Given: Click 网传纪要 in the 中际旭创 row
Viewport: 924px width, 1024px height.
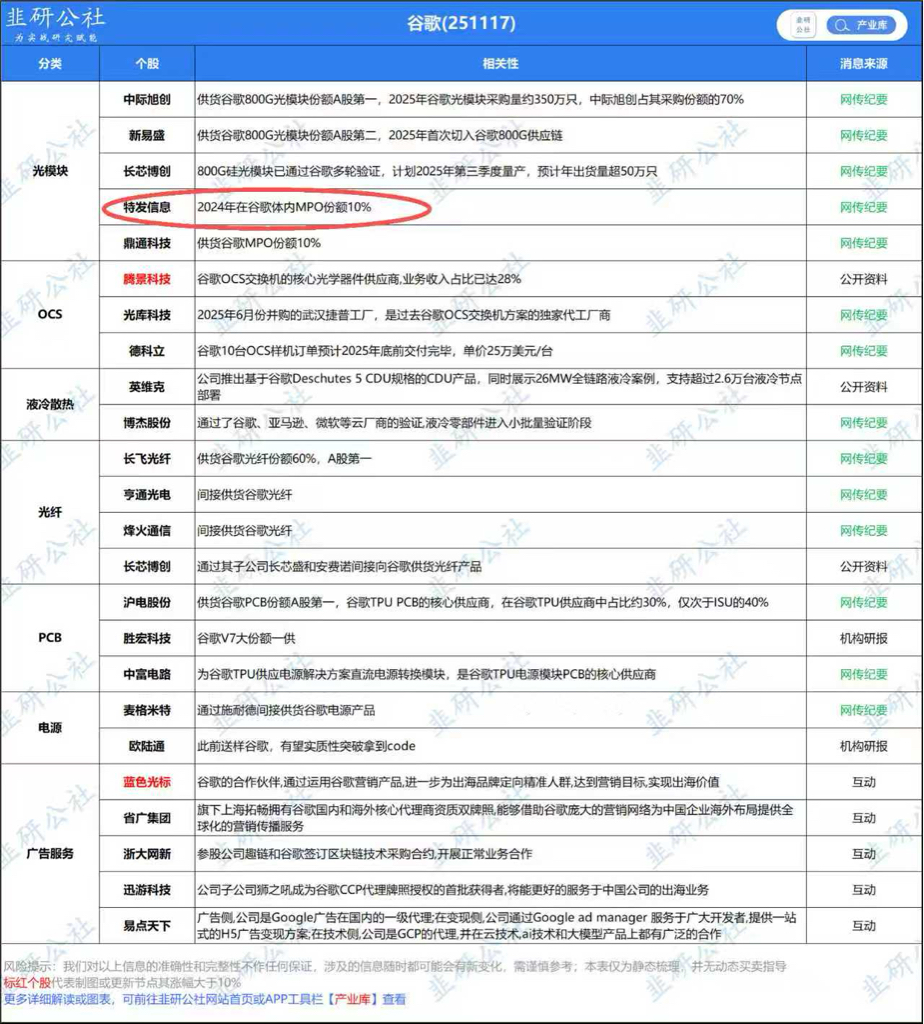Looking at the screenshot, I should (863, 99).
